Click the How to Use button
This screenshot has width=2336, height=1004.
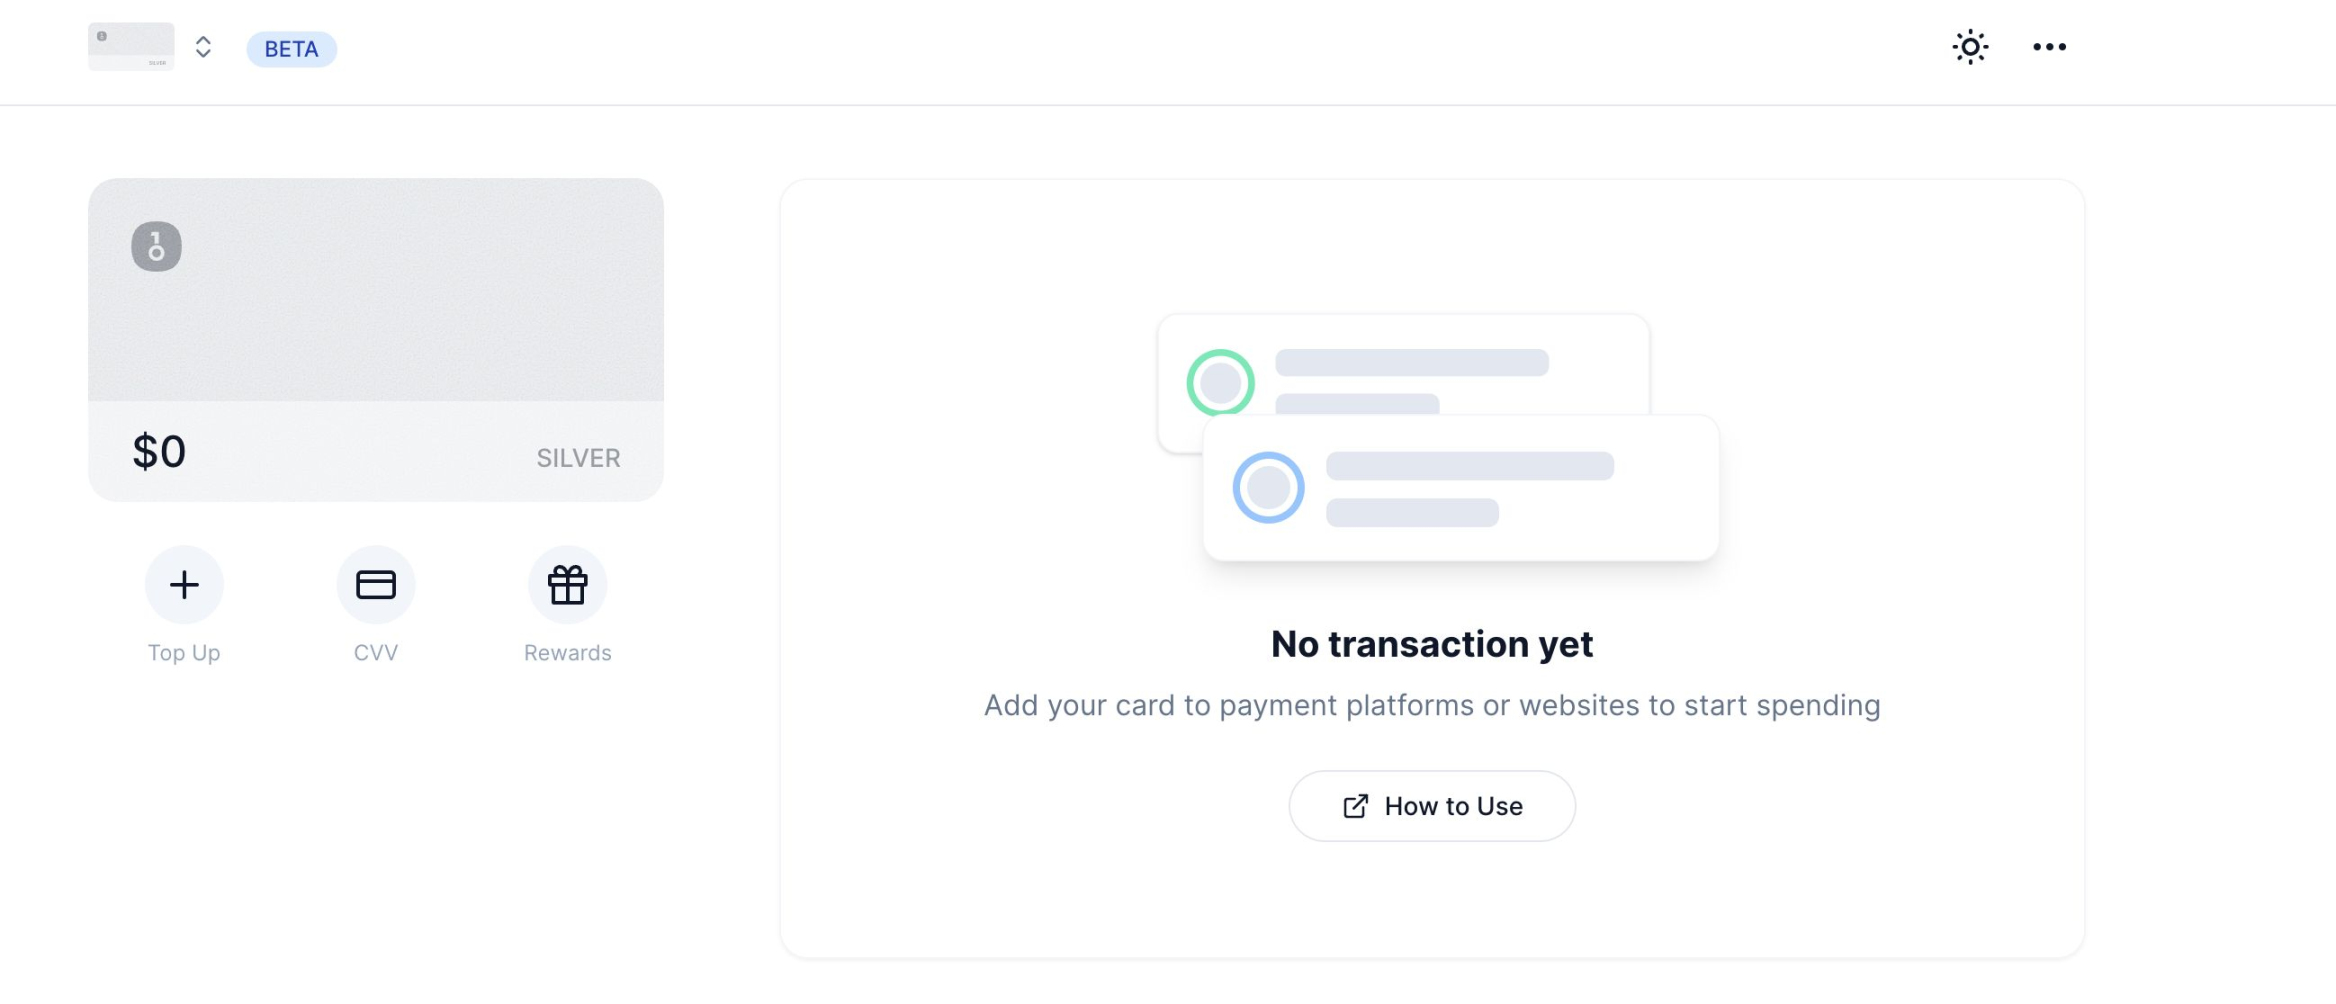(x=1432, y=806)
